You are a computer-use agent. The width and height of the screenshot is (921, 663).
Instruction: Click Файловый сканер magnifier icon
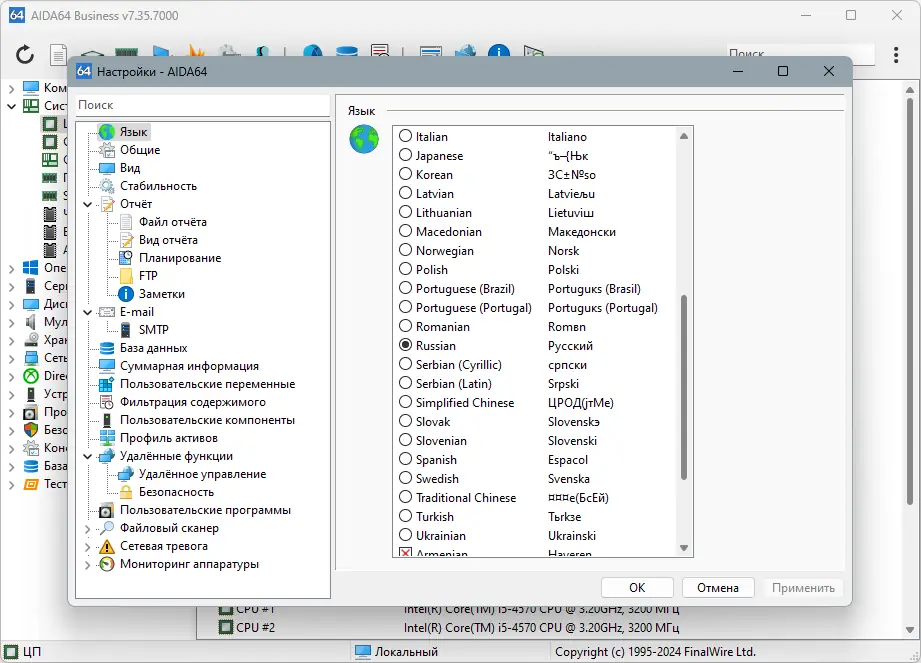107,528
